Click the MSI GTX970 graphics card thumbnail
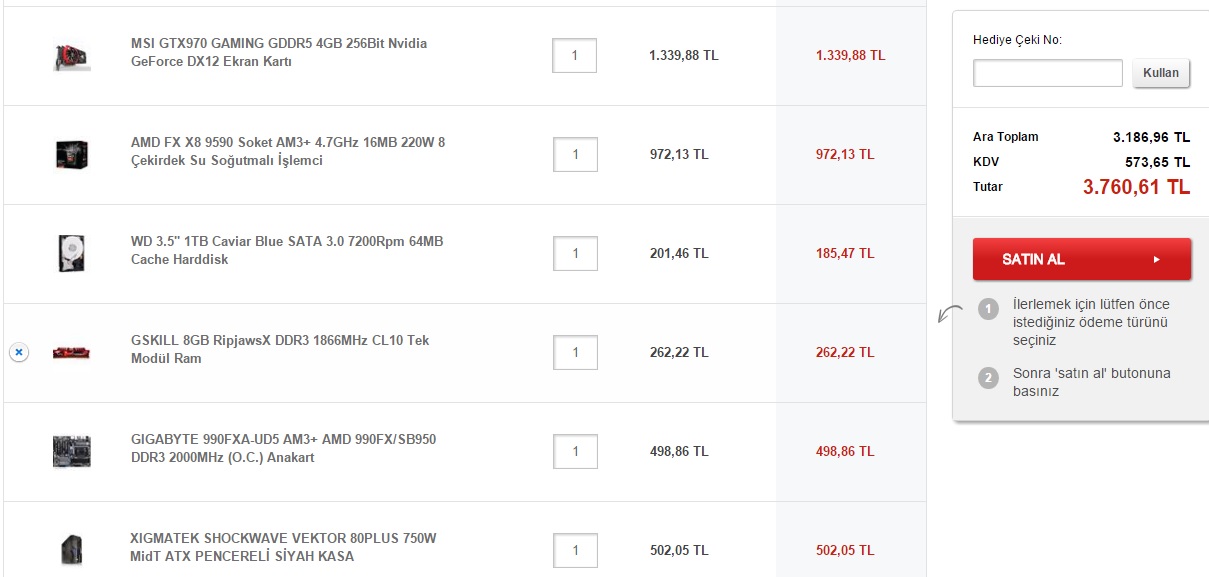The image size is (1209, 577). point(72,56)
